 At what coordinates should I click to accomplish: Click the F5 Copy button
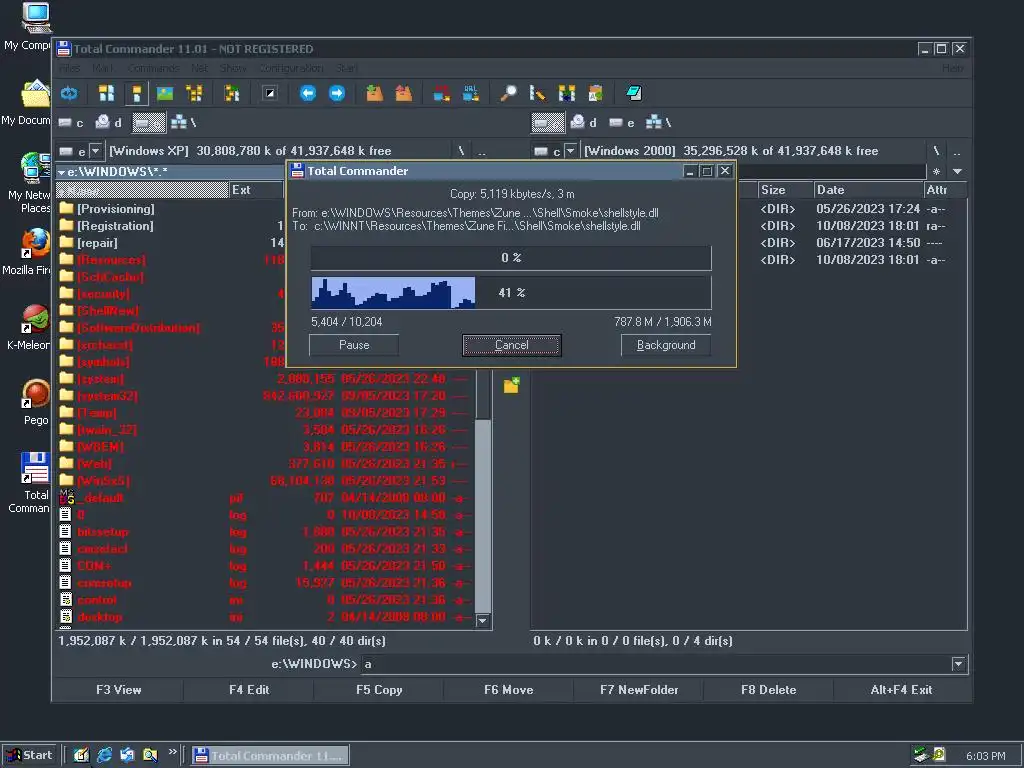point(379,690)
